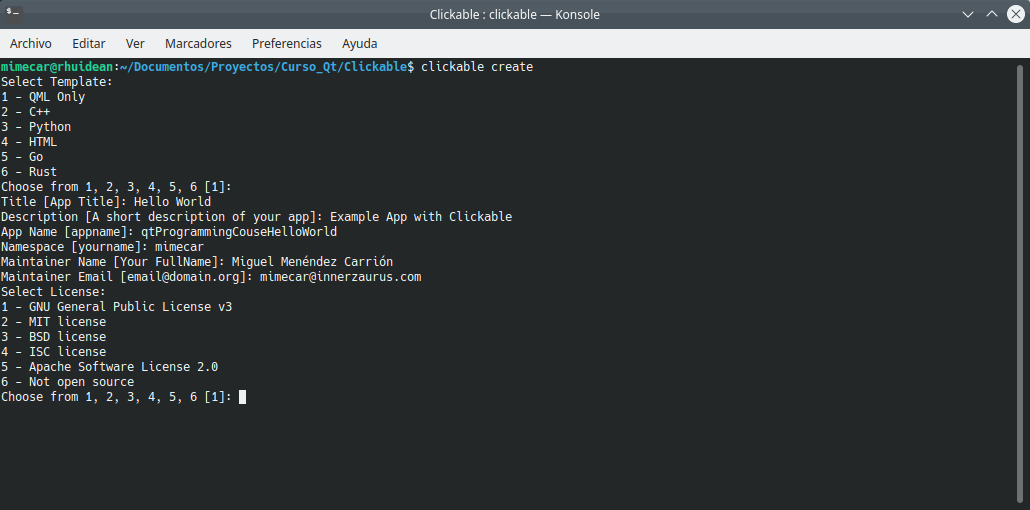
Task: Open the Ayuda menu
Action: (x=360, y=44)
